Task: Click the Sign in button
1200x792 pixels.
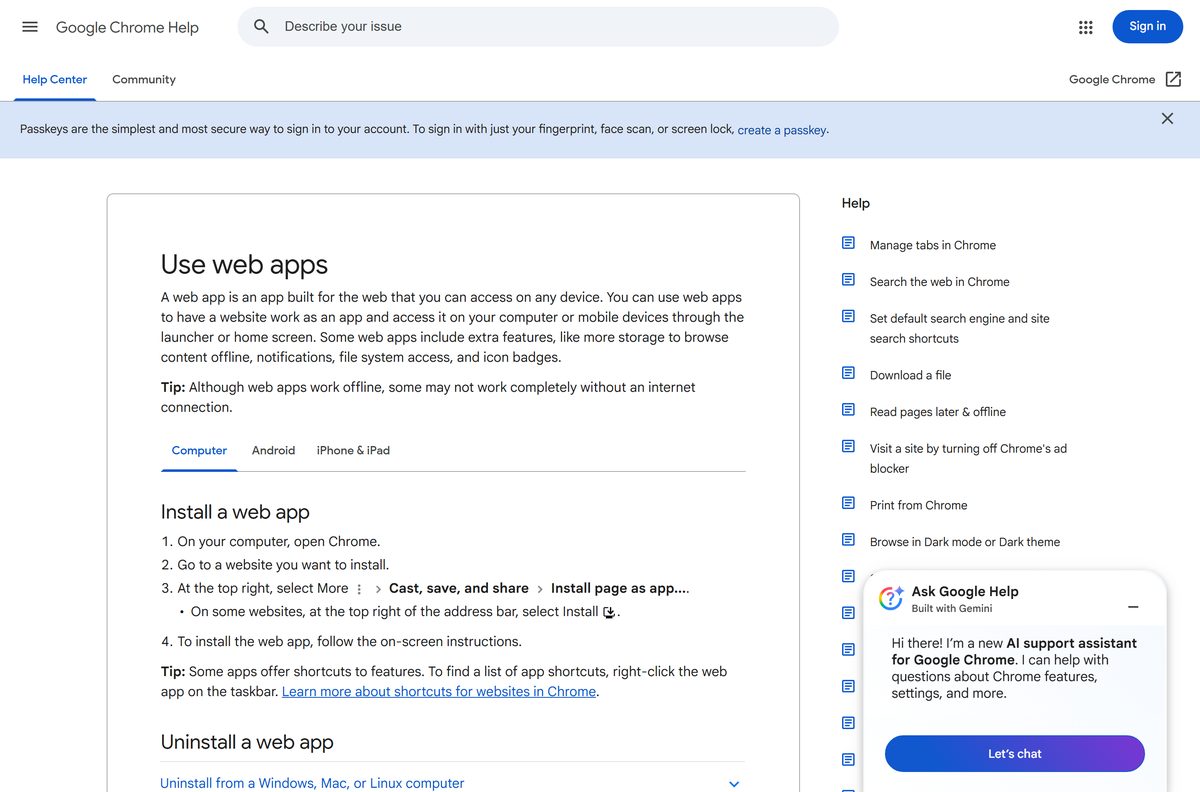Action: pyautogui.click(x=1147, y=27)
